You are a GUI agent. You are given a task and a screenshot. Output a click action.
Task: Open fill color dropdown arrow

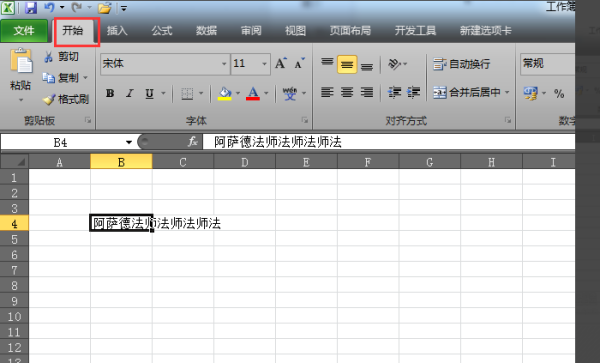(238, 93)
